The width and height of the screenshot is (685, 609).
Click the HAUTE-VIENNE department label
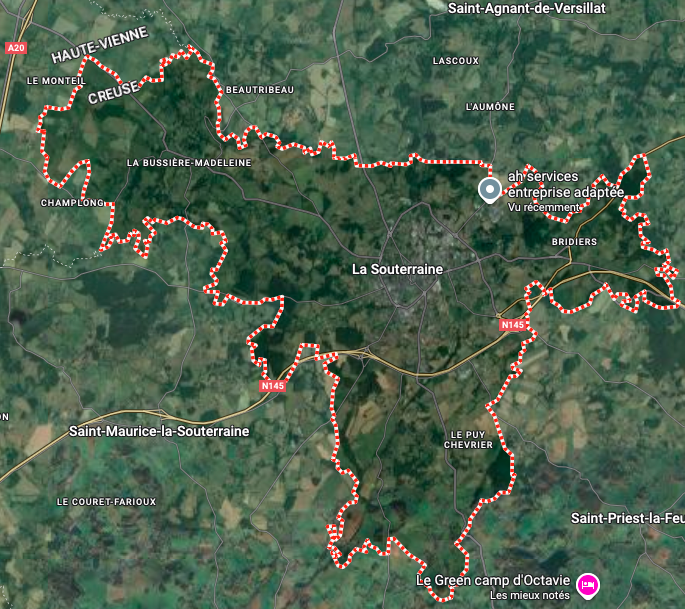[100, 44]
